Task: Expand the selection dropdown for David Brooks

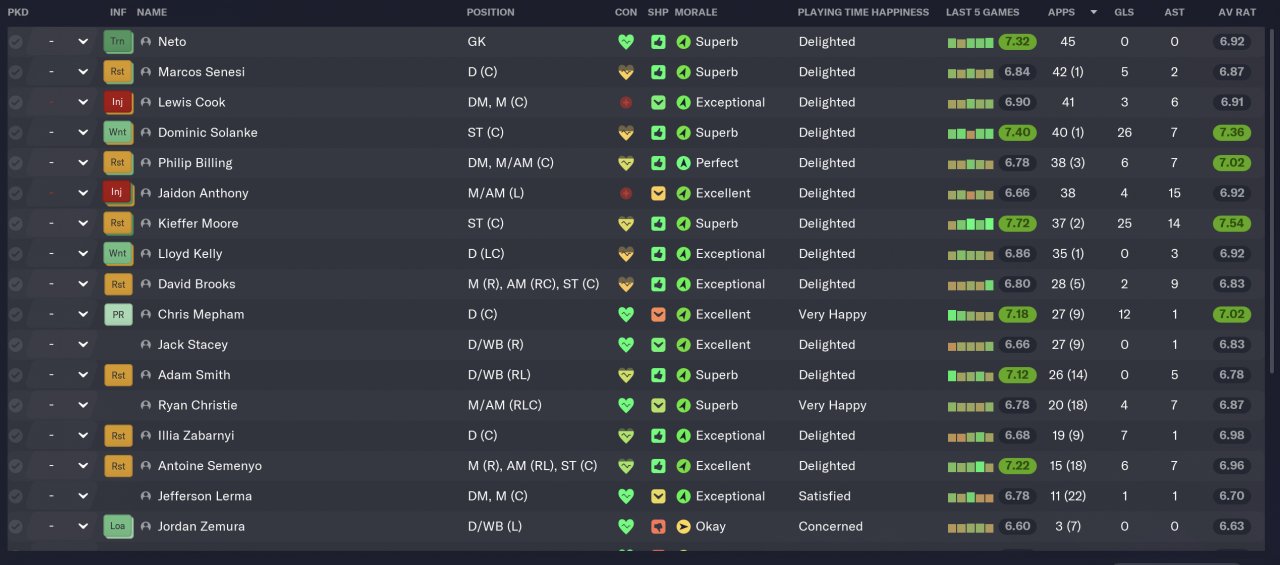Action: pyautogui.click(x=83, y=284)
